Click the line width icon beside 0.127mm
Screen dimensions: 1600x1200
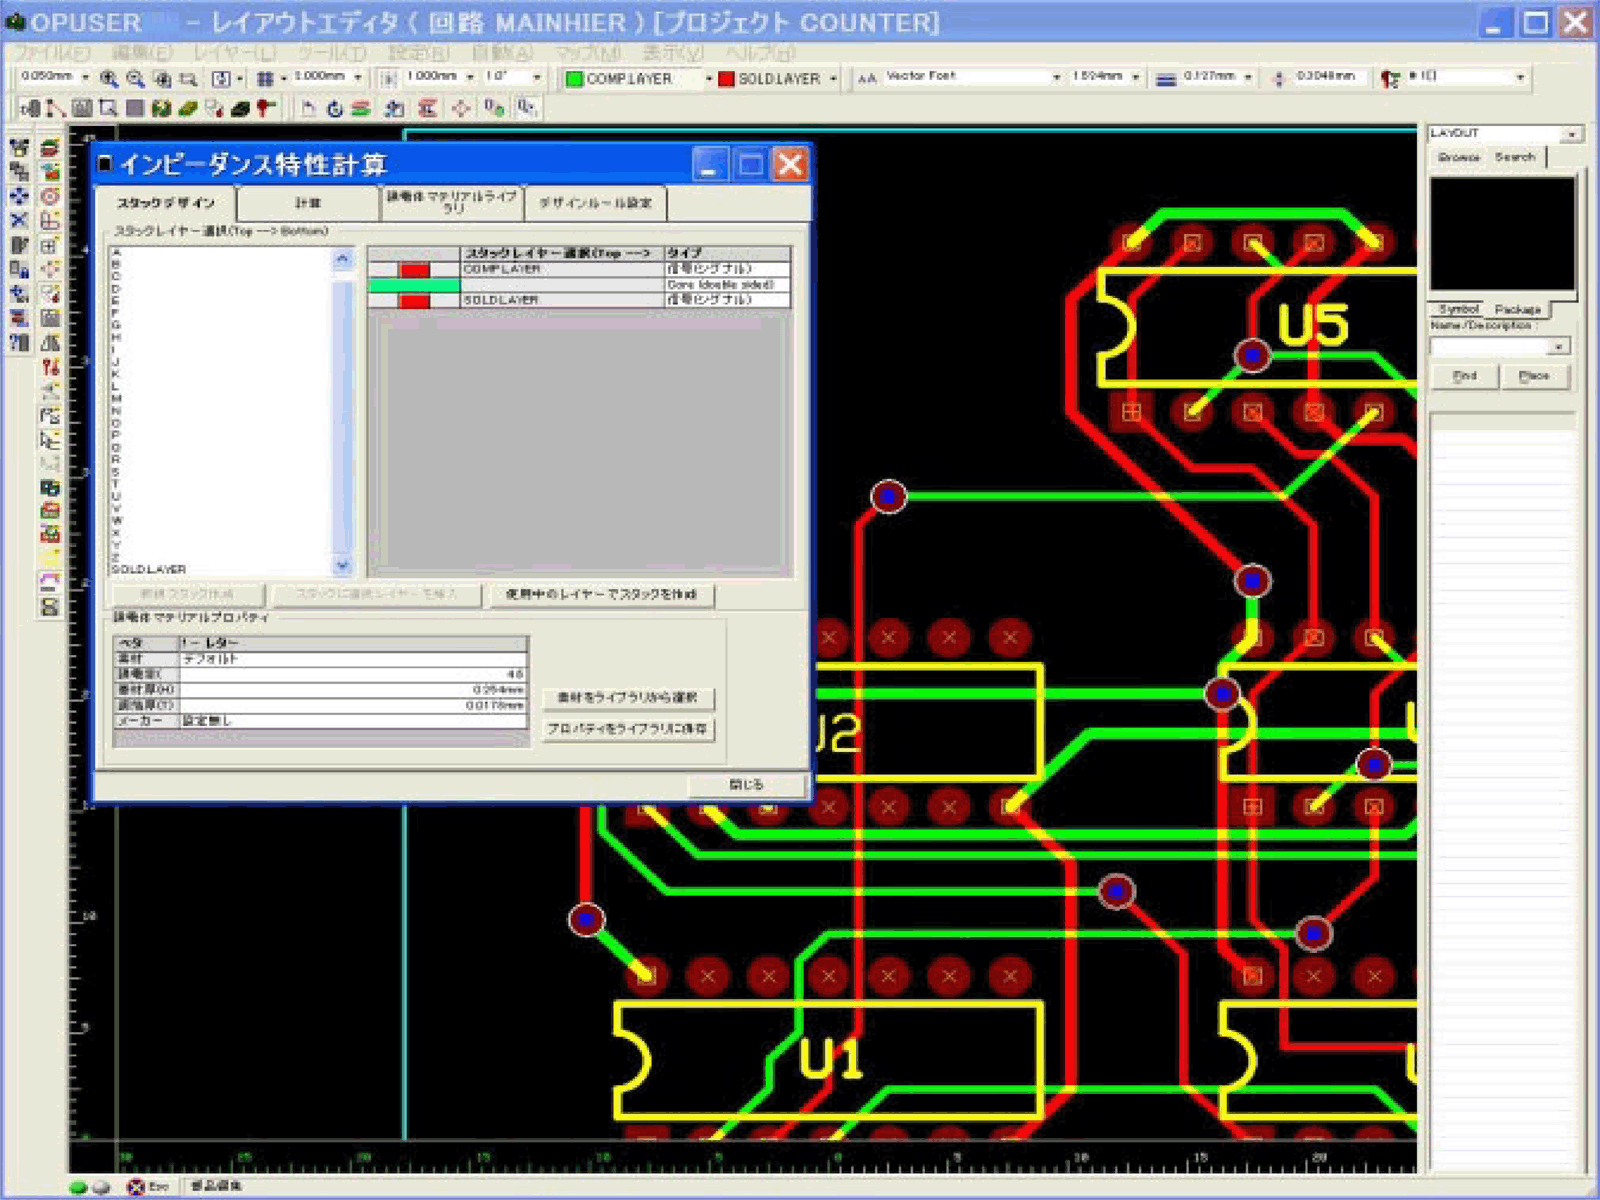coord(1165,78)
